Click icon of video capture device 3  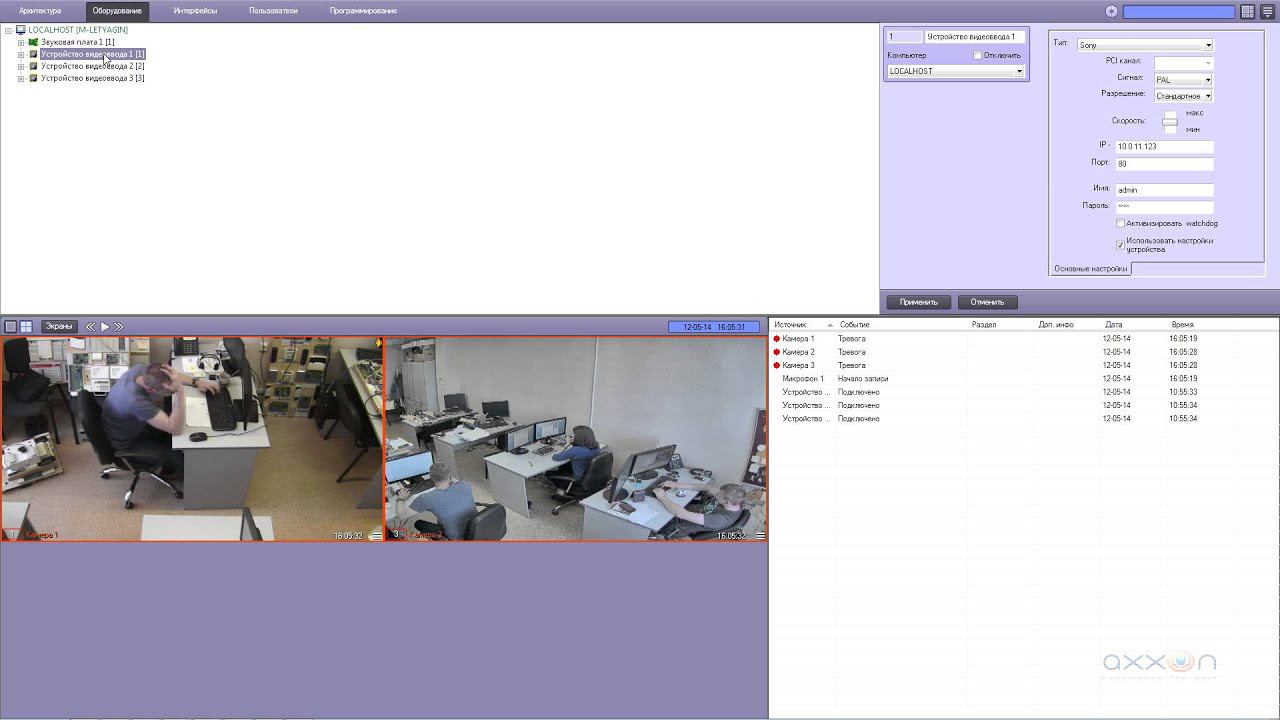click(33, 78)
